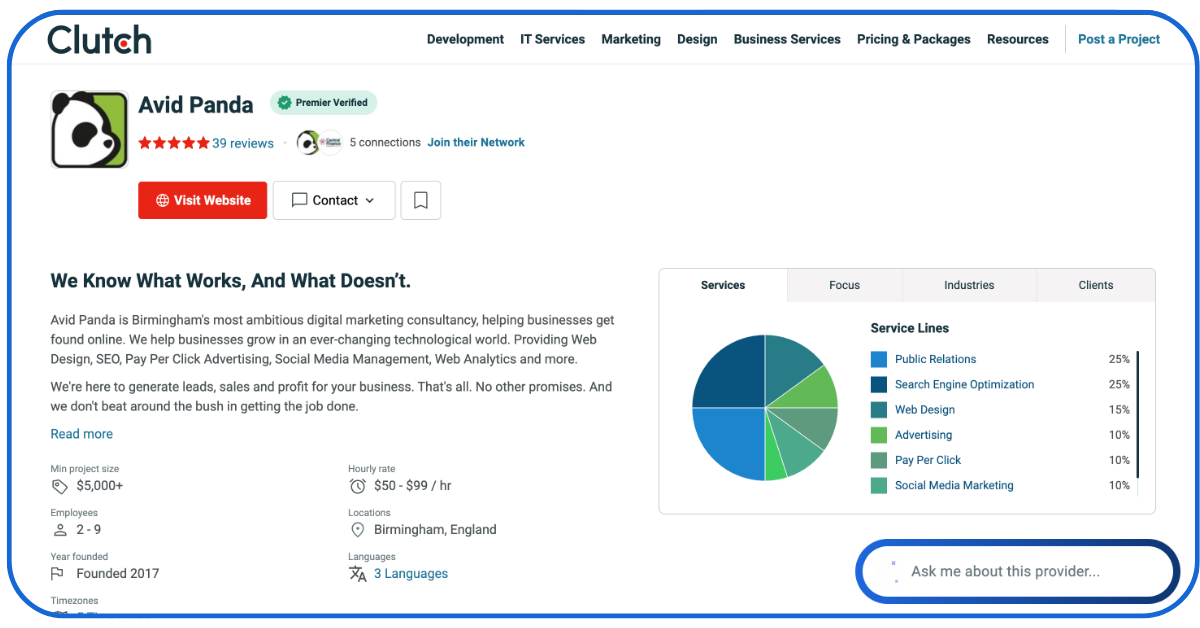This screenshot has width=1200, height=628.
Task: Click the bookmark save icon button
Action: [421, 200]
